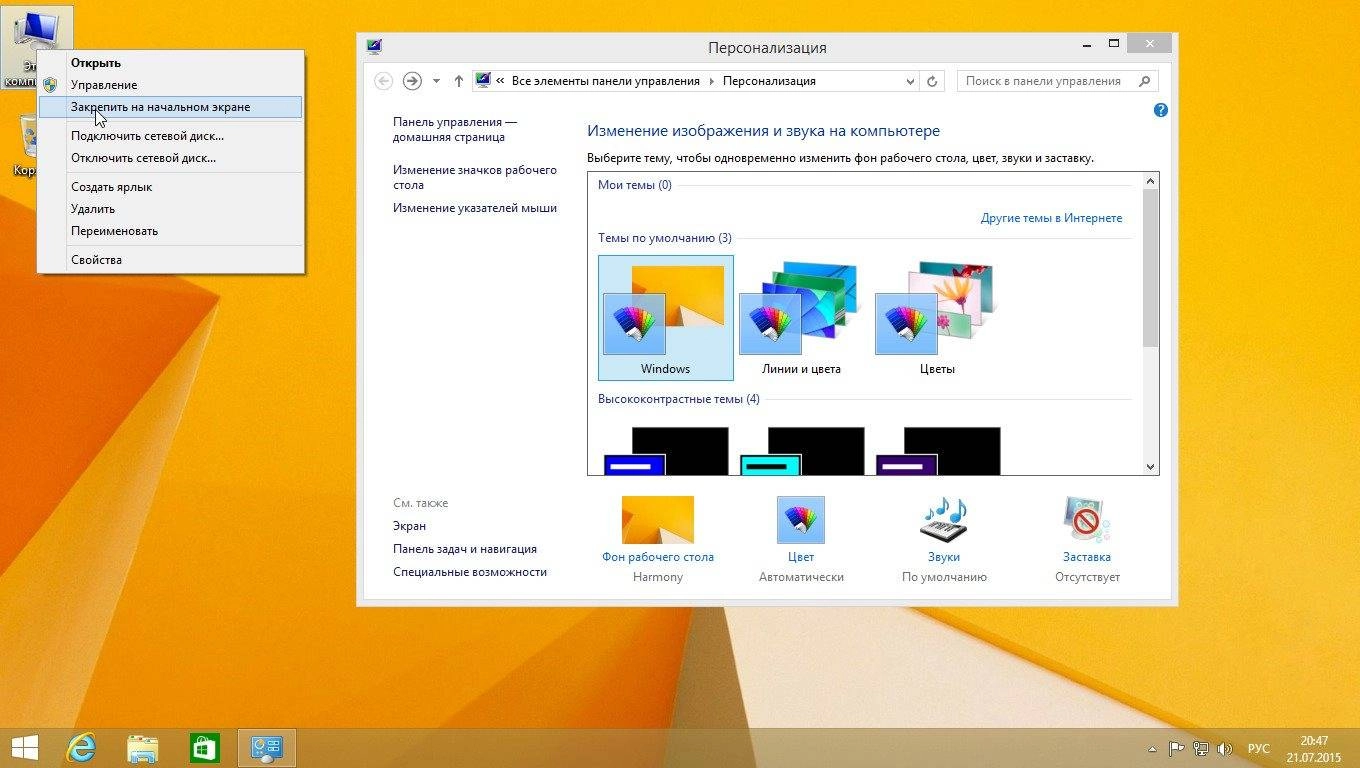Open the Sounds settings icon

pyautogui.click(x=943, y=520)
